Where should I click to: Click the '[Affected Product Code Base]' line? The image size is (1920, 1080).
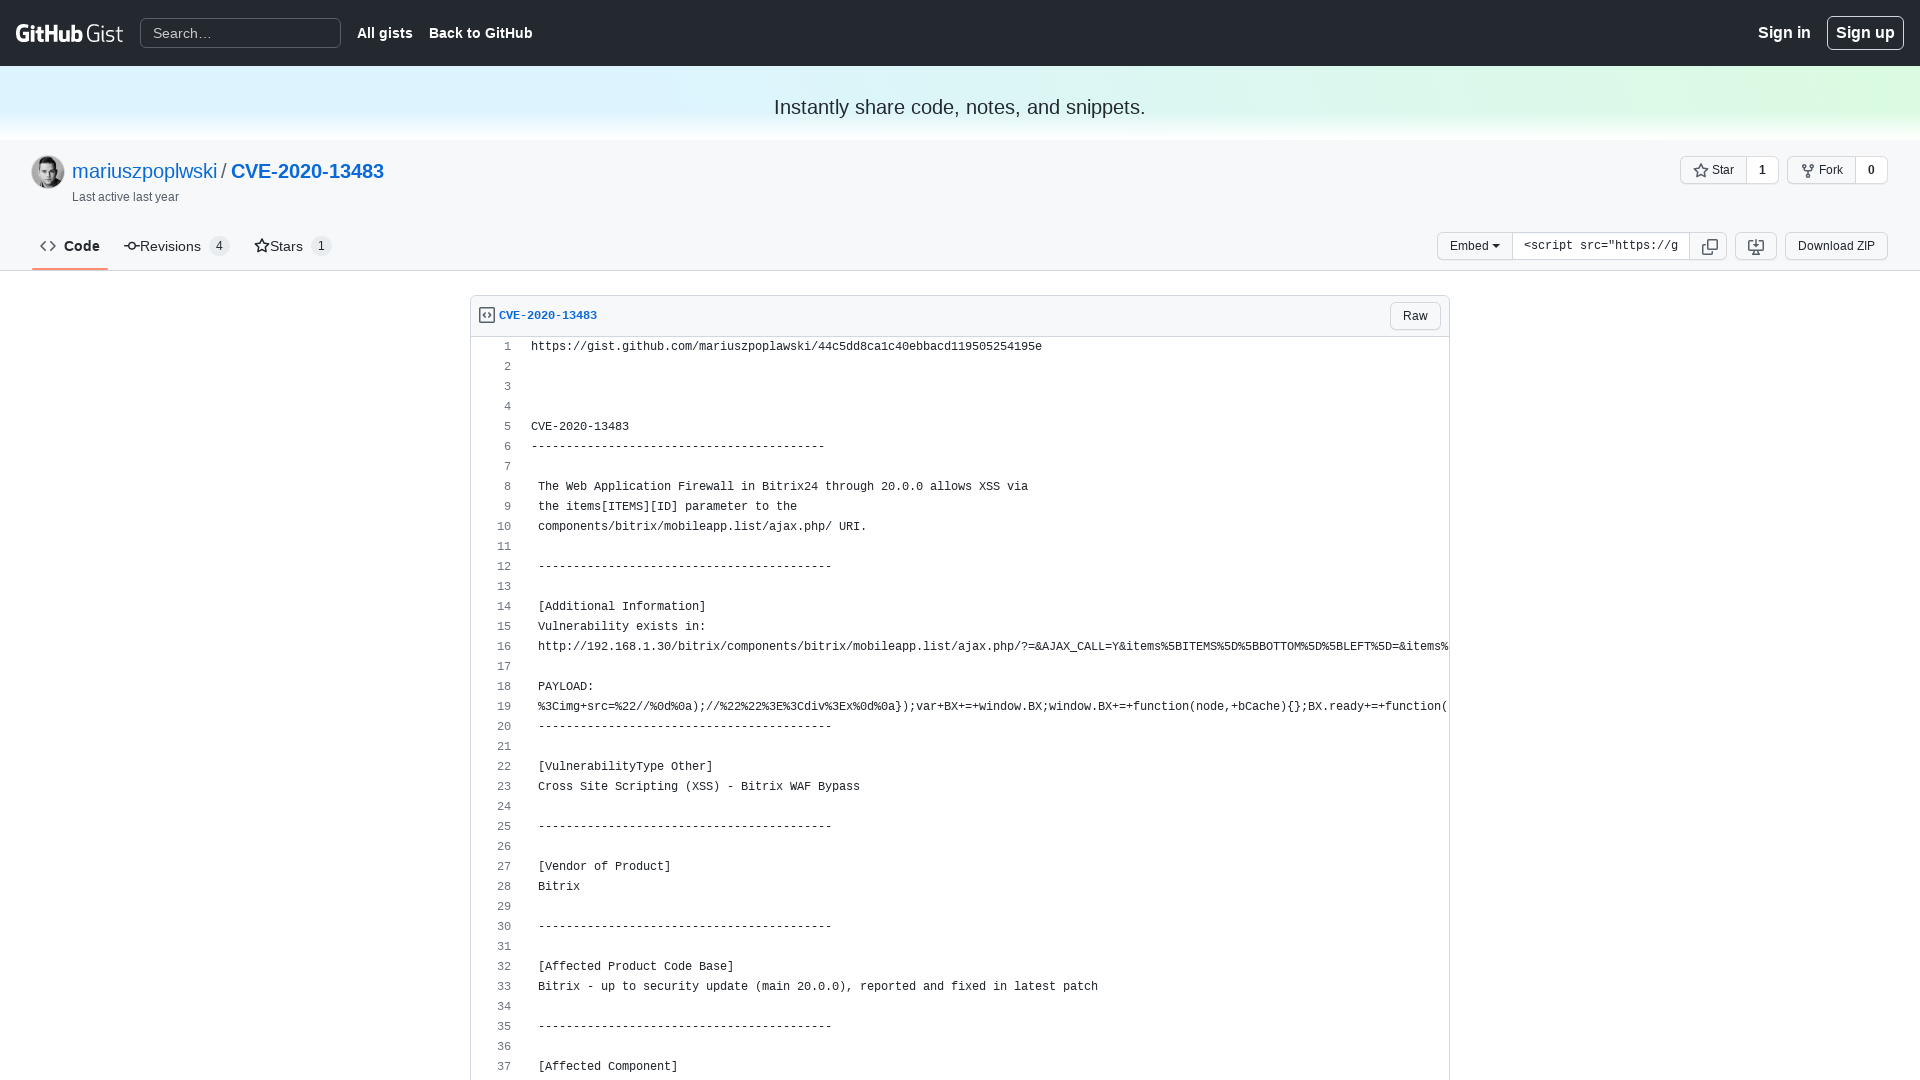[x=636, y=967]
